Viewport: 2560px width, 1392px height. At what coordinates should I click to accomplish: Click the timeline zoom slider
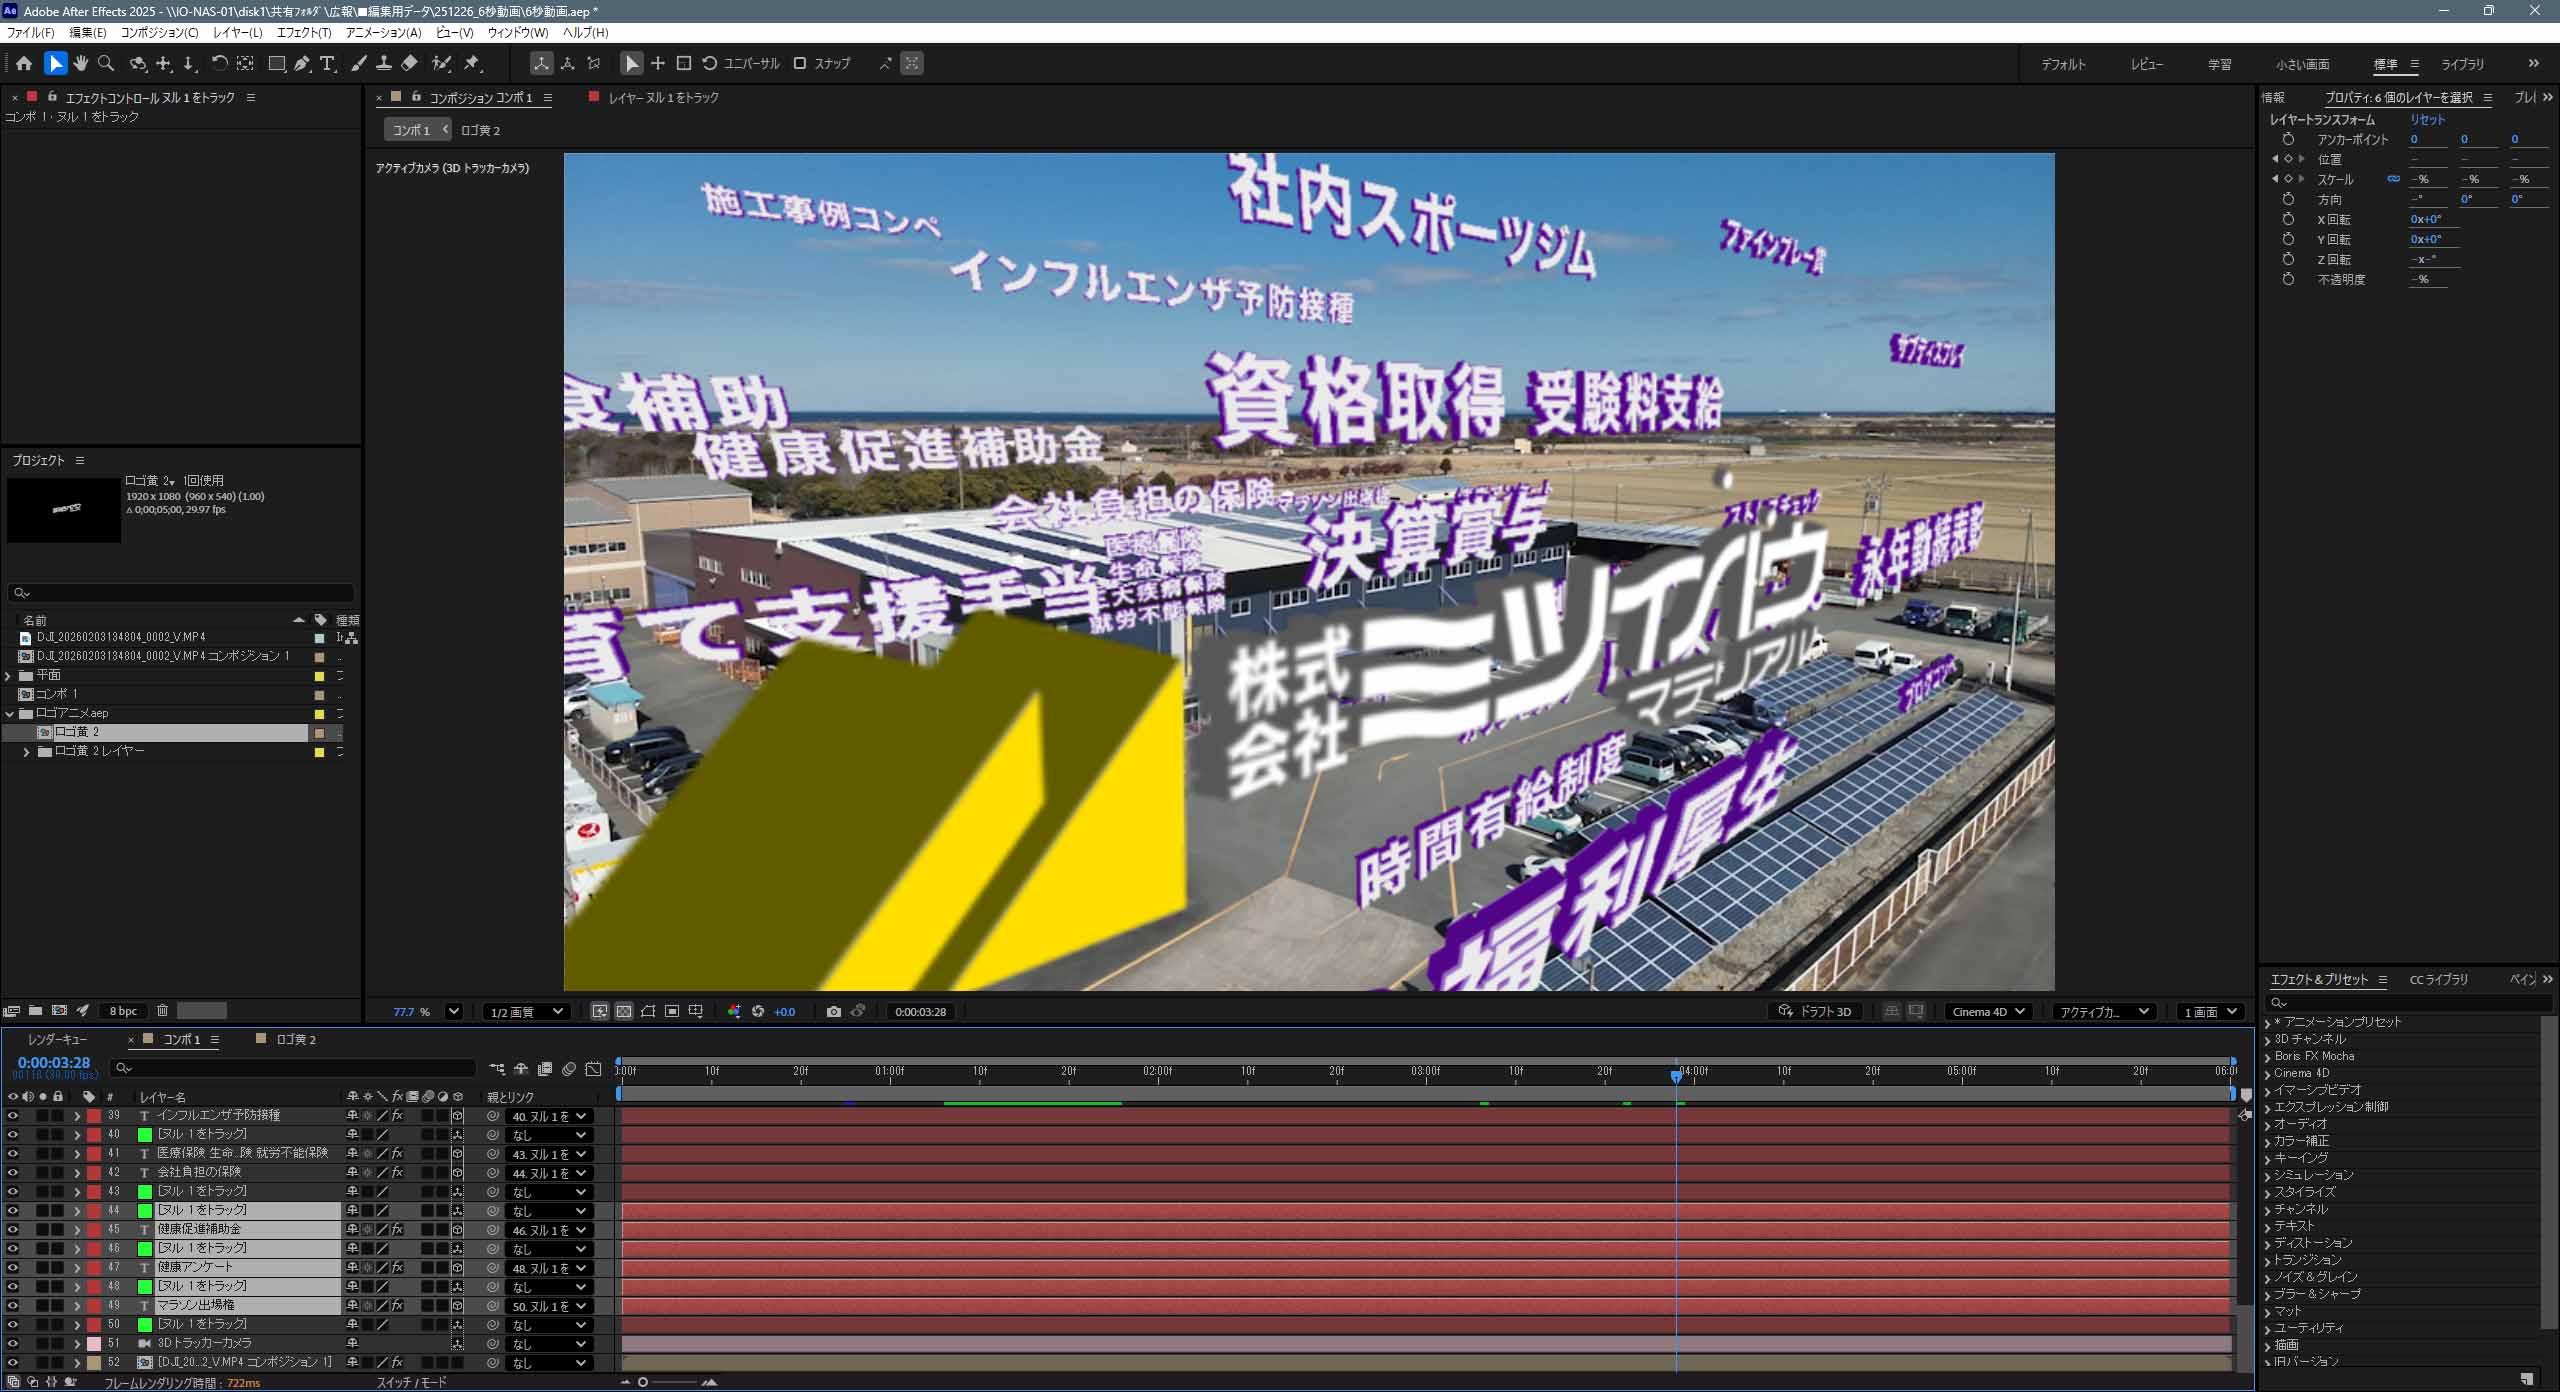click(643, 1382)
